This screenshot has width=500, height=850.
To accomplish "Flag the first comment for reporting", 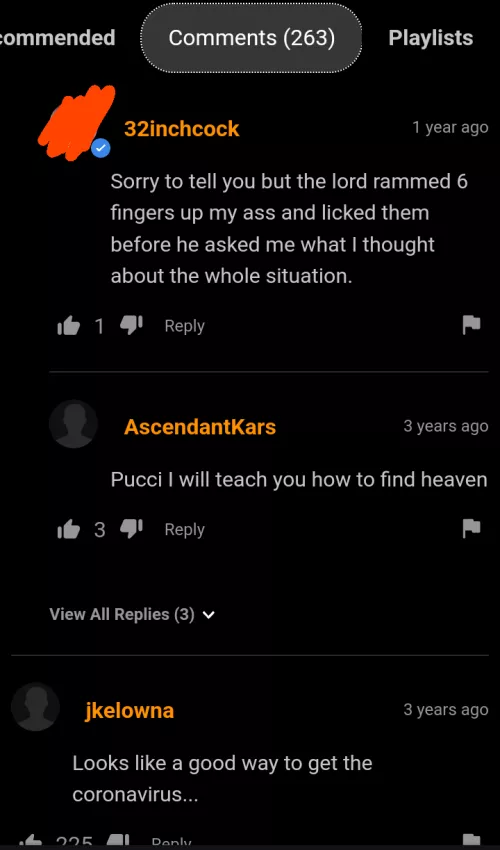I will (x=471, y=325).
